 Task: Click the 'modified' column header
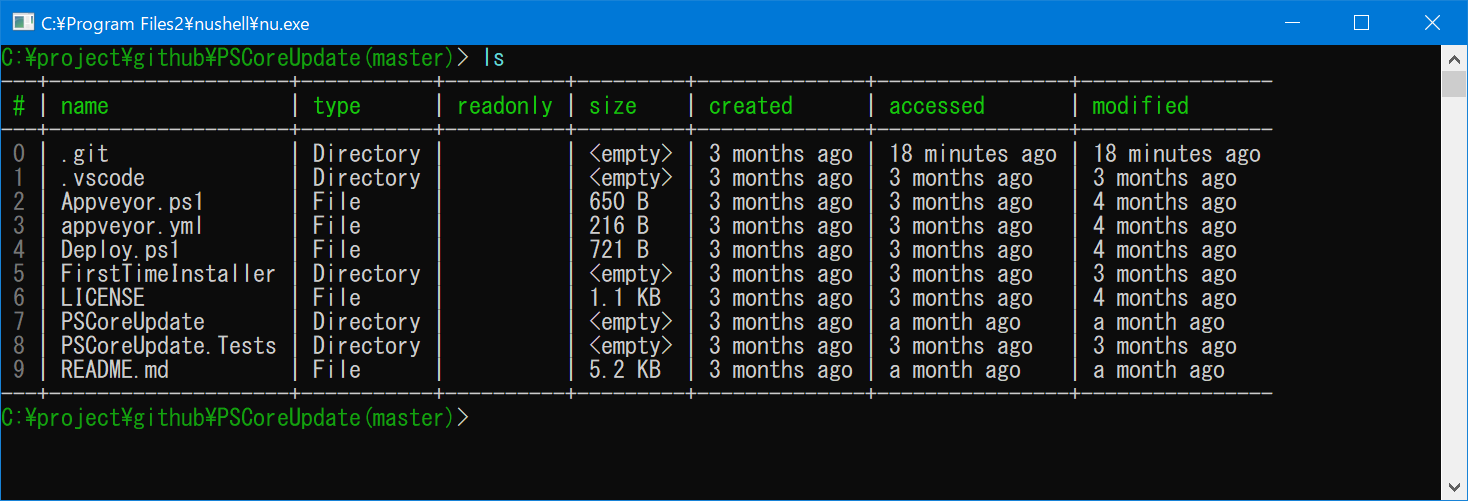click(x=1140, y=106)
